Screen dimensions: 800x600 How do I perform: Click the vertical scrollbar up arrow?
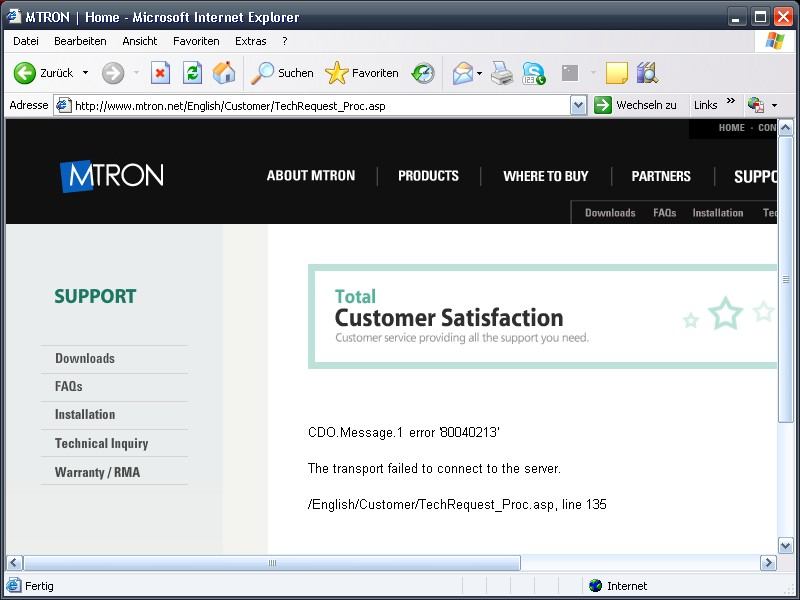(x=786, y=127)
